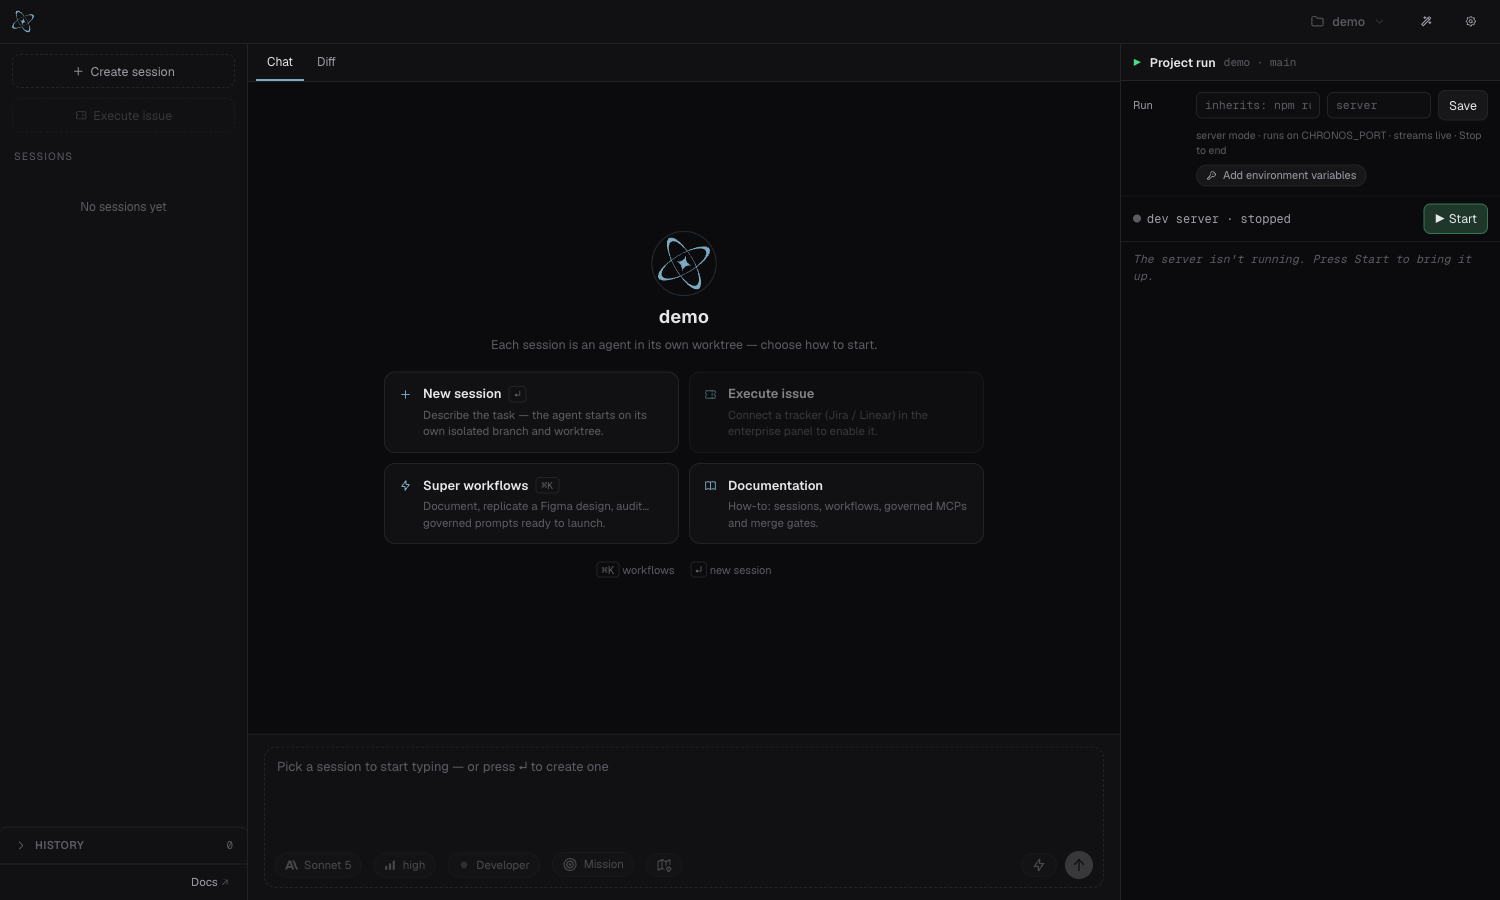
Task: Click the send arrow button
Action: 1079,865
